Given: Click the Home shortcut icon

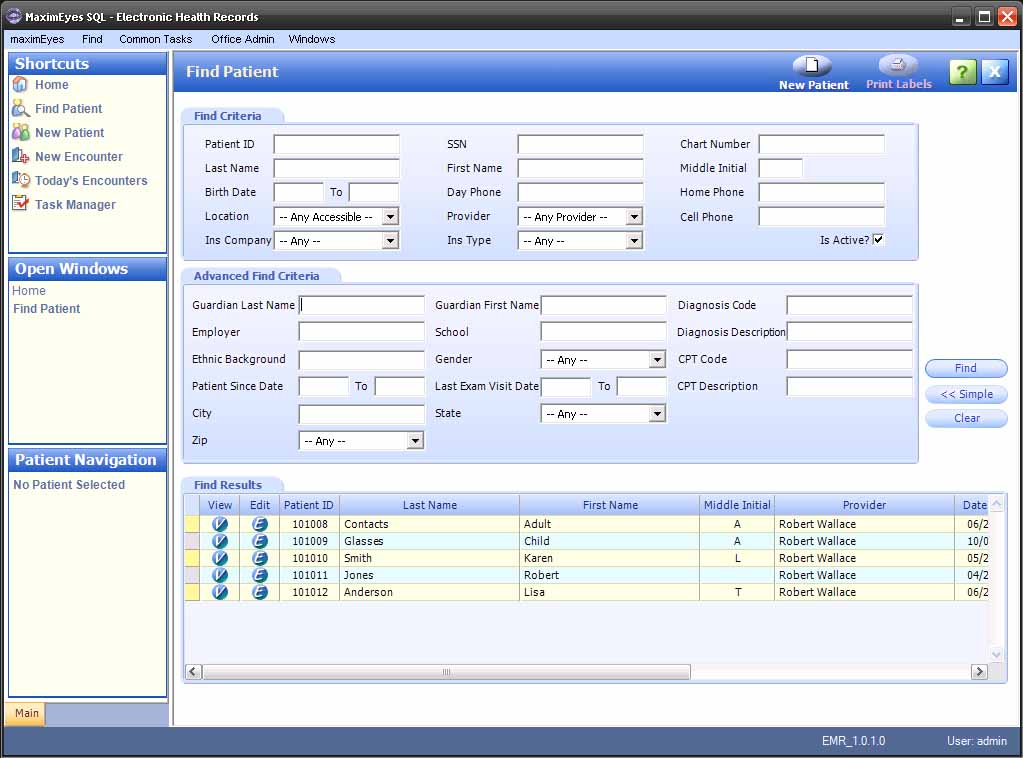Looking at the screenshot, I should pos(20,85).
